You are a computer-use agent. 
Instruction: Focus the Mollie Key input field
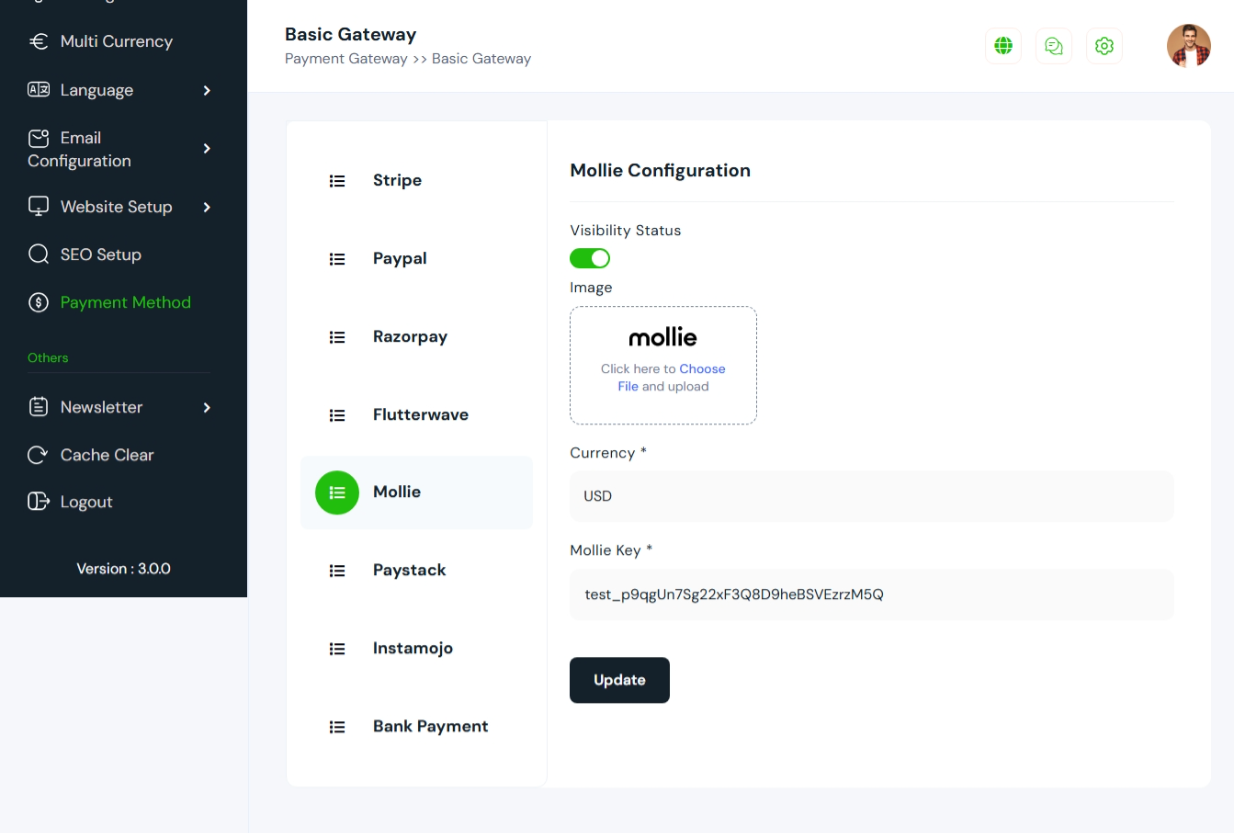pyautogui.click(x=871, y=595)
